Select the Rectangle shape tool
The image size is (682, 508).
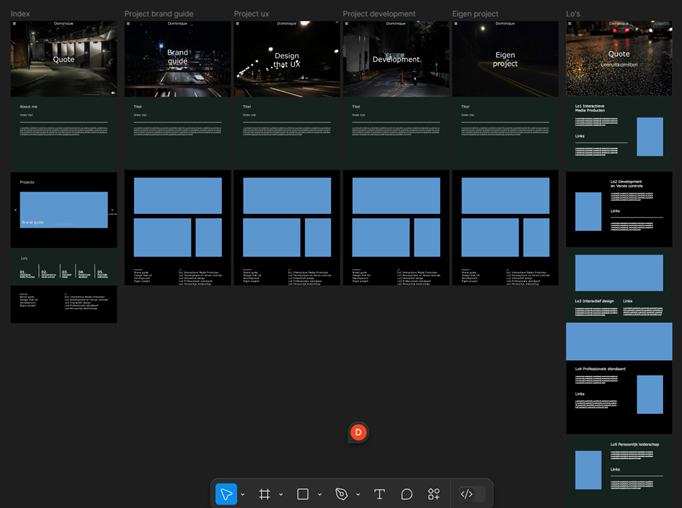point(303,494)
